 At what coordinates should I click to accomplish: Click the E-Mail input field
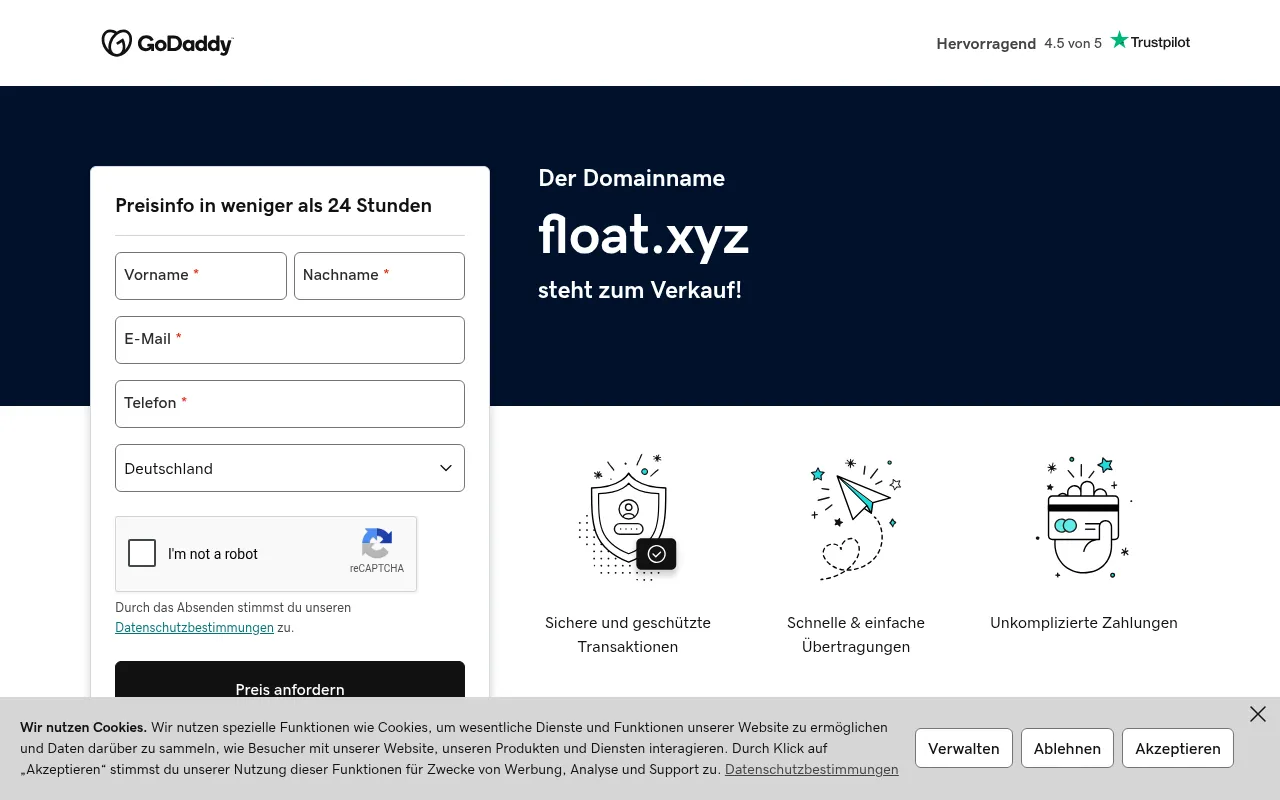click(x=290, y=340)
